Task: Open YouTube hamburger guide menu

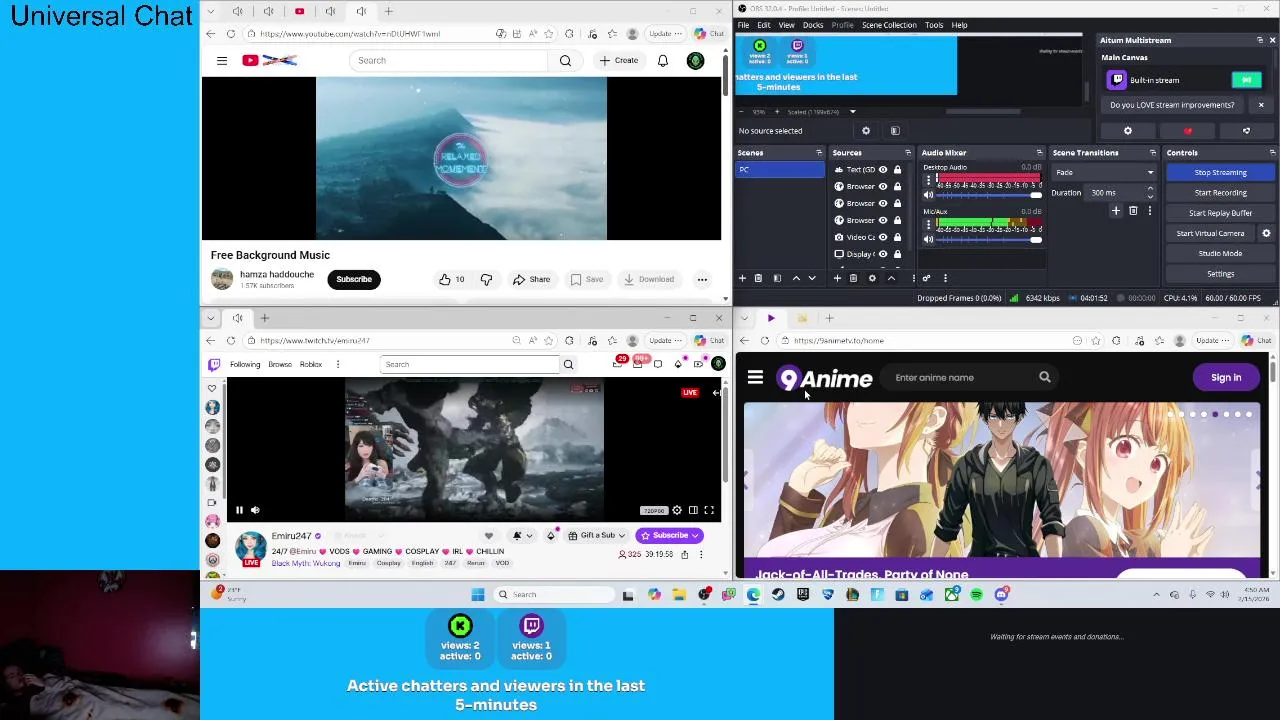Action: tap(222, 61)
